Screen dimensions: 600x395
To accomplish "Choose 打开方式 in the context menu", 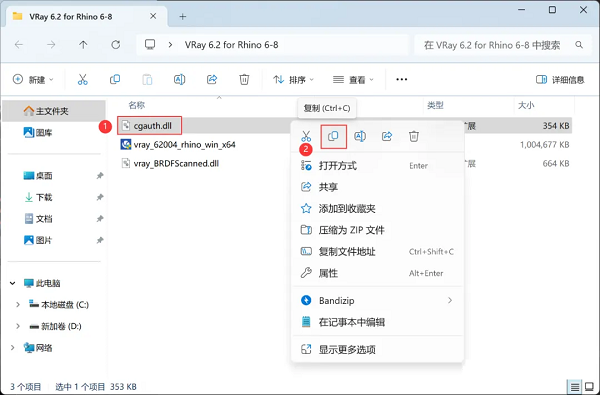I will click(378, 166).
